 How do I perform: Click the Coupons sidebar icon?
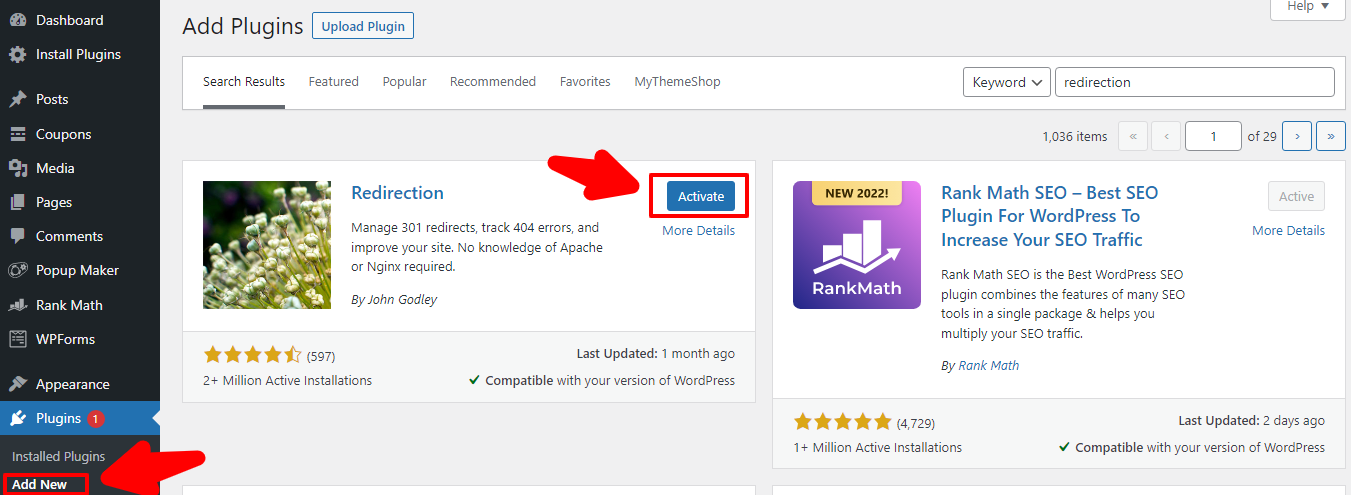click(17, 134)
